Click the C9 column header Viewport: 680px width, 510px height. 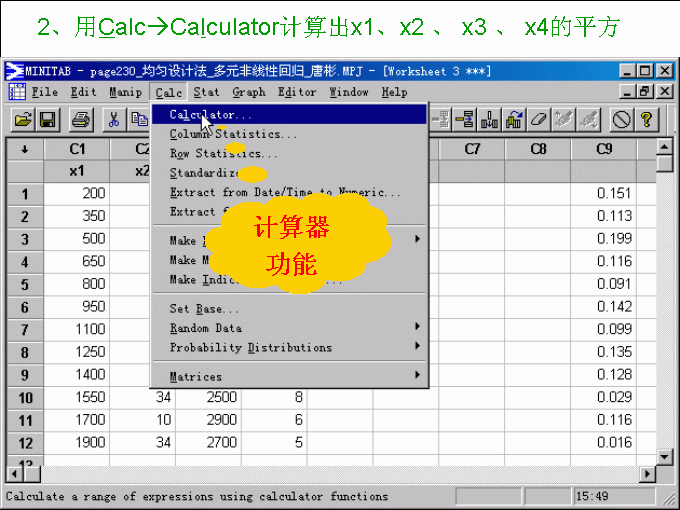coord(603,149)
